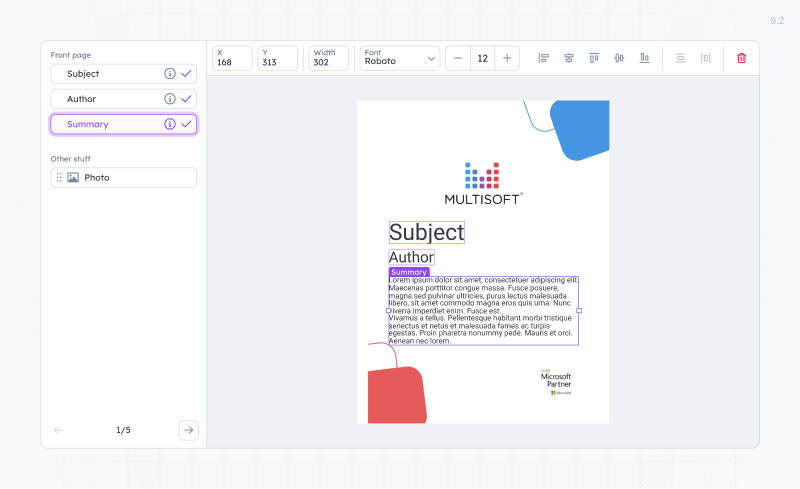Select the Author text box on the page
The height and width of the screenshot is (489, 800).
pyautogui.click(x=411, y=257)
